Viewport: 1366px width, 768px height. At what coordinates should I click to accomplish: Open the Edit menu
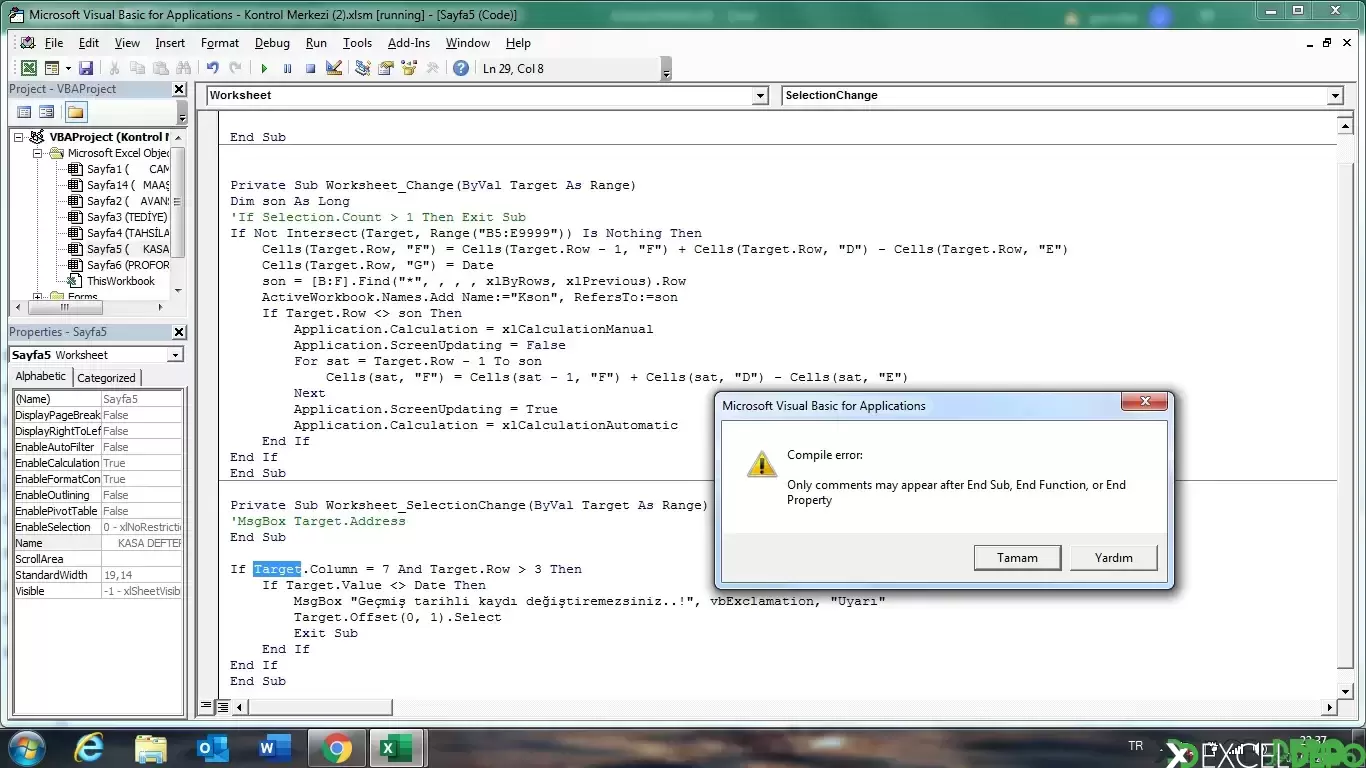tap(89, 43)
